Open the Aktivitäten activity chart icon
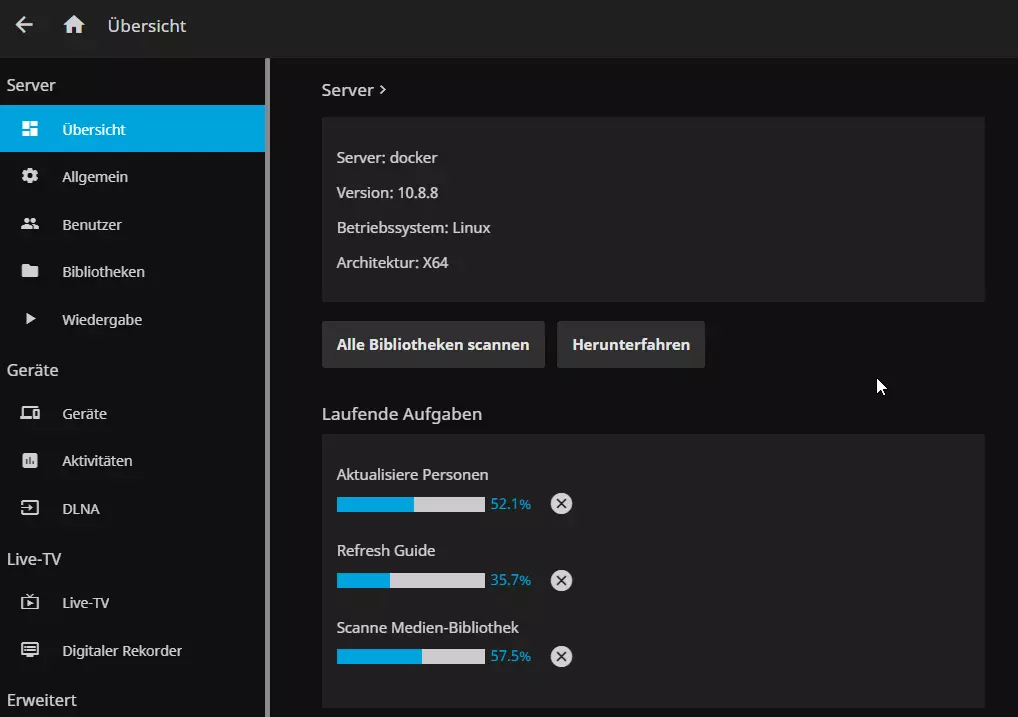Screen dimensions: 1018x717 click(x=28, y=460)
